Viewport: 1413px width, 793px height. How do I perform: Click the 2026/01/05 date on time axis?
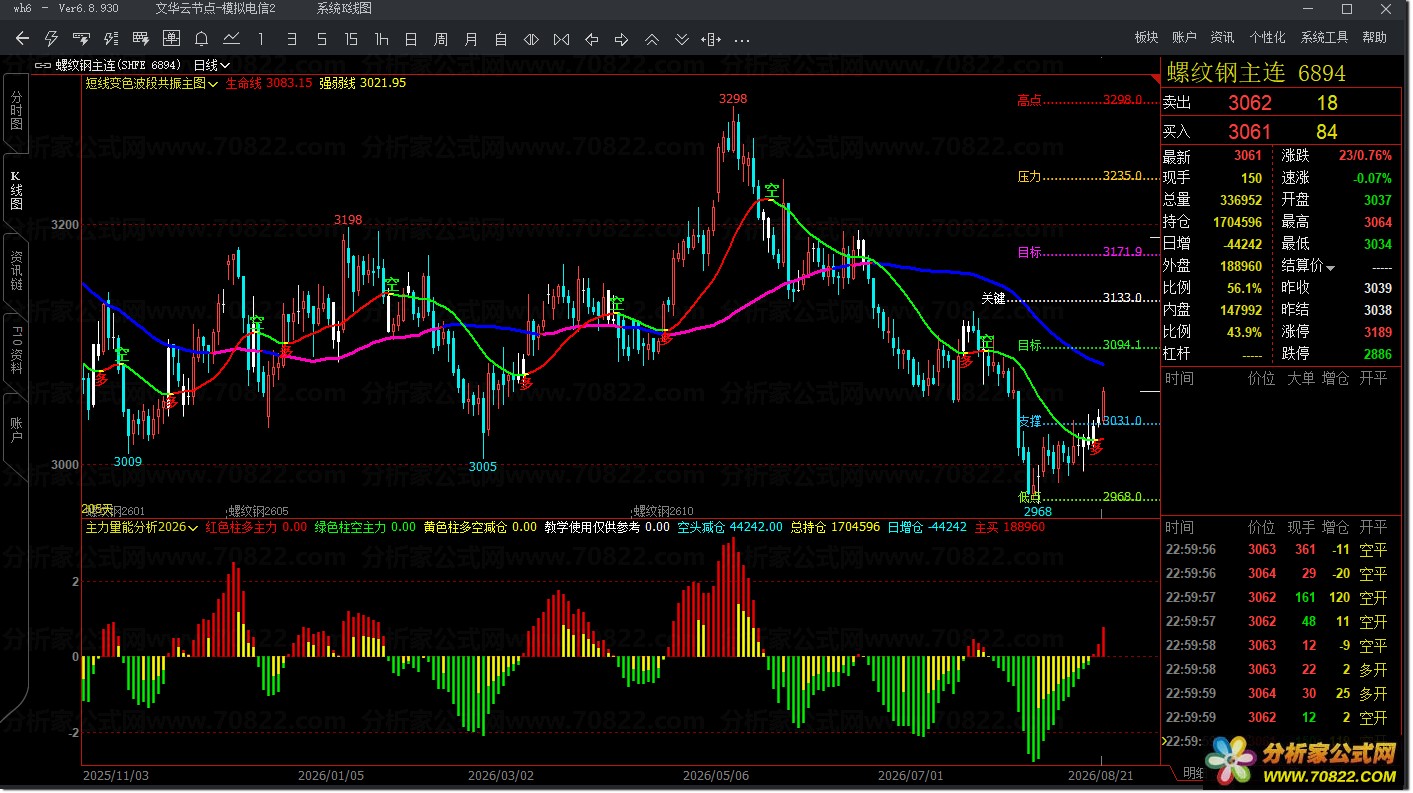tap(331, 775)
